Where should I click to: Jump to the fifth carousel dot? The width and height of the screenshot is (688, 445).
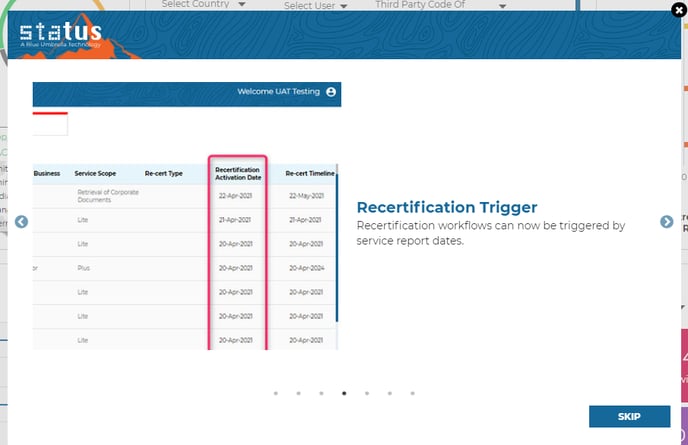click(x=367, y=393)
